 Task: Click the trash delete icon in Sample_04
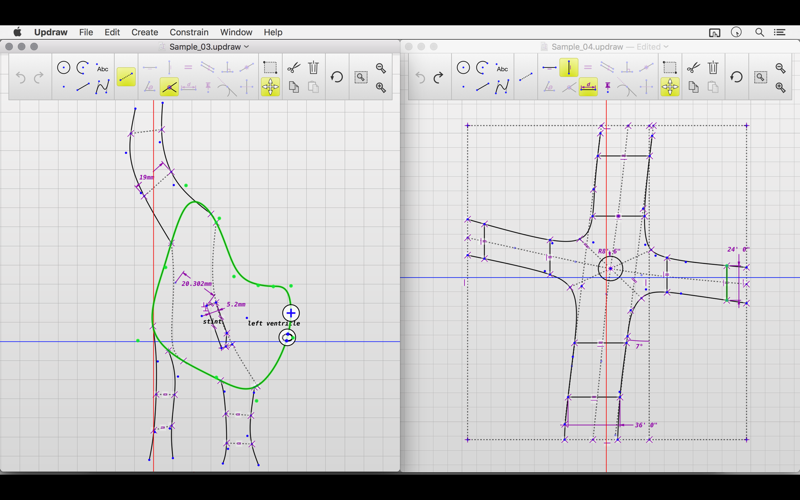click(x=713, y=68)
